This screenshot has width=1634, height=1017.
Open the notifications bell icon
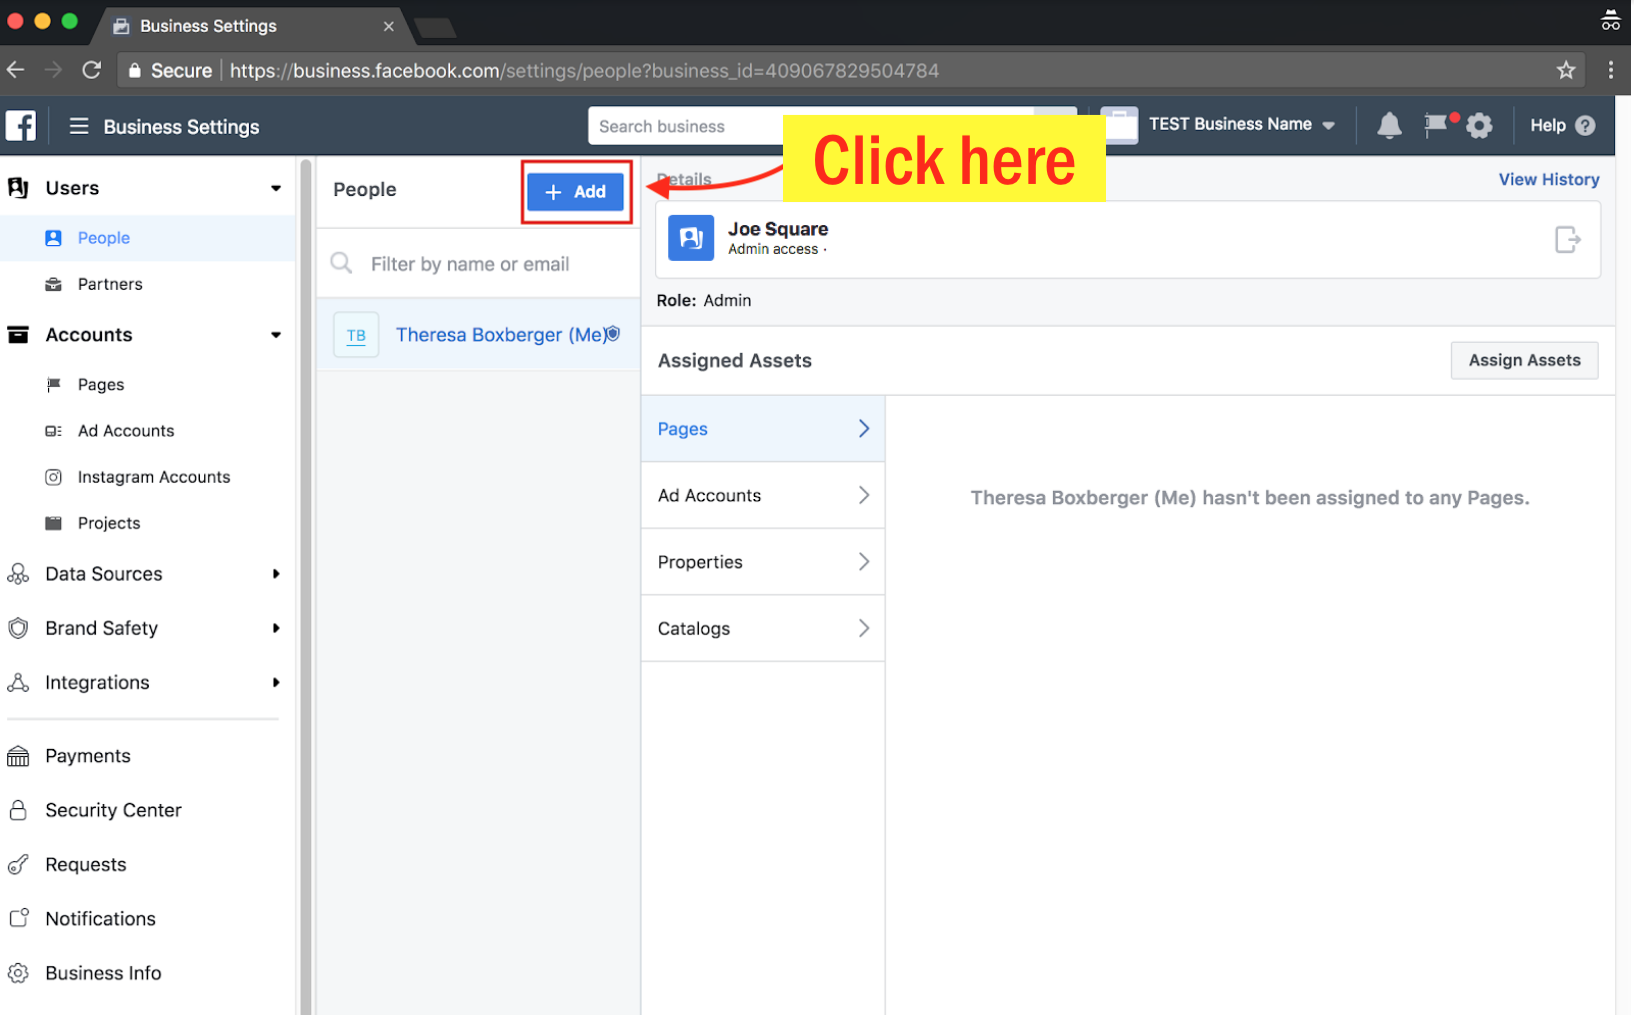1391,125
